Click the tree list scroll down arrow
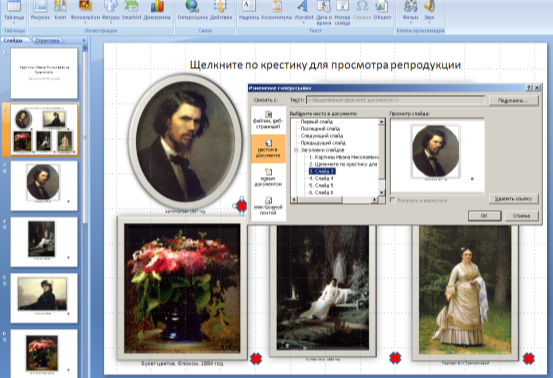 point(381,193)
